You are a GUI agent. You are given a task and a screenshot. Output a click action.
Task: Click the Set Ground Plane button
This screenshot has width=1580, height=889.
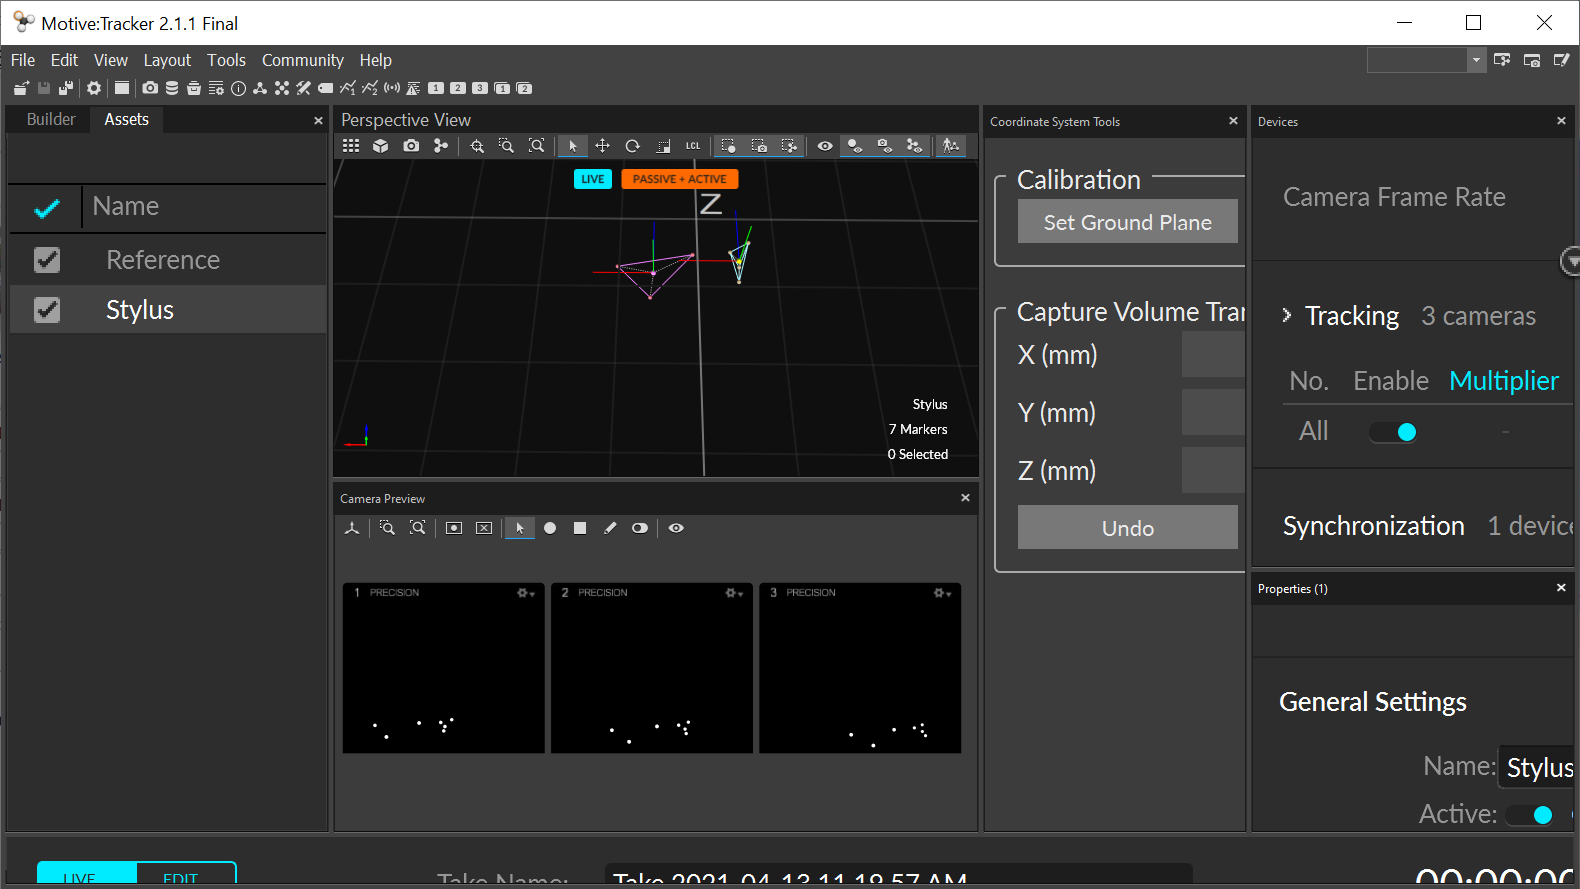(1127, 222)
